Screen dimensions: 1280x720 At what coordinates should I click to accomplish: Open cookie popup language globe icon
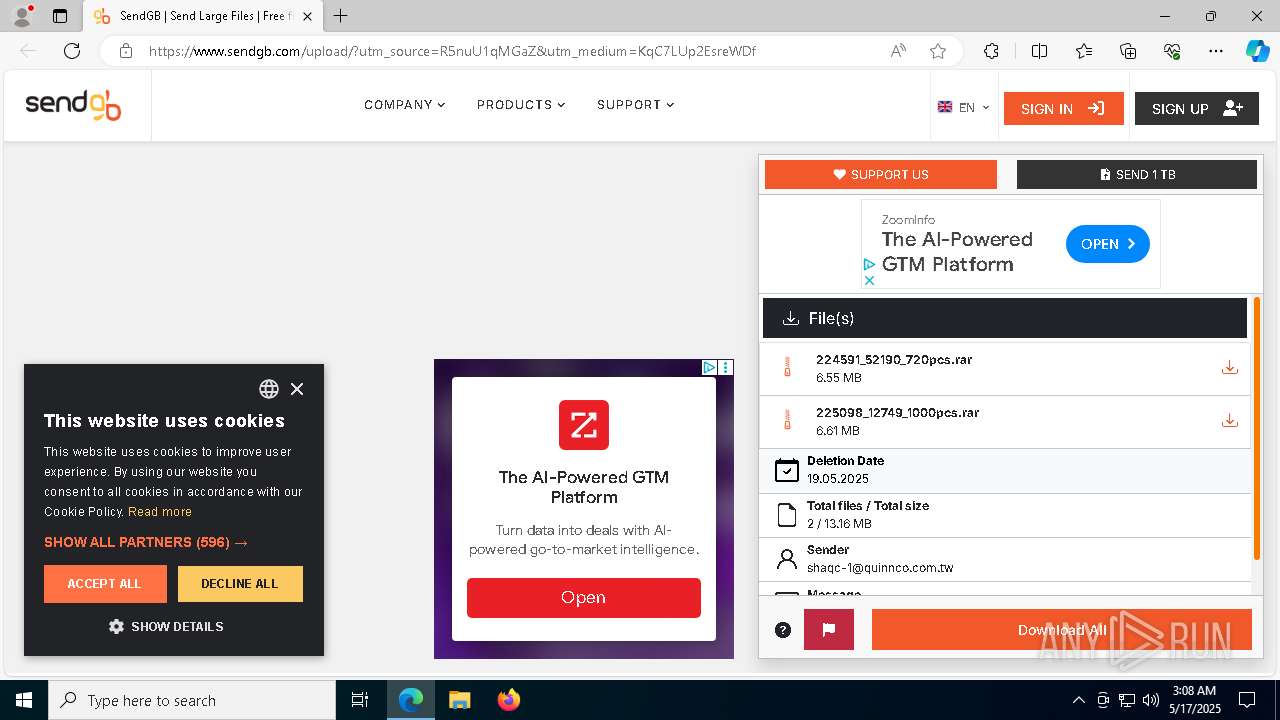(x=269, y=389)
